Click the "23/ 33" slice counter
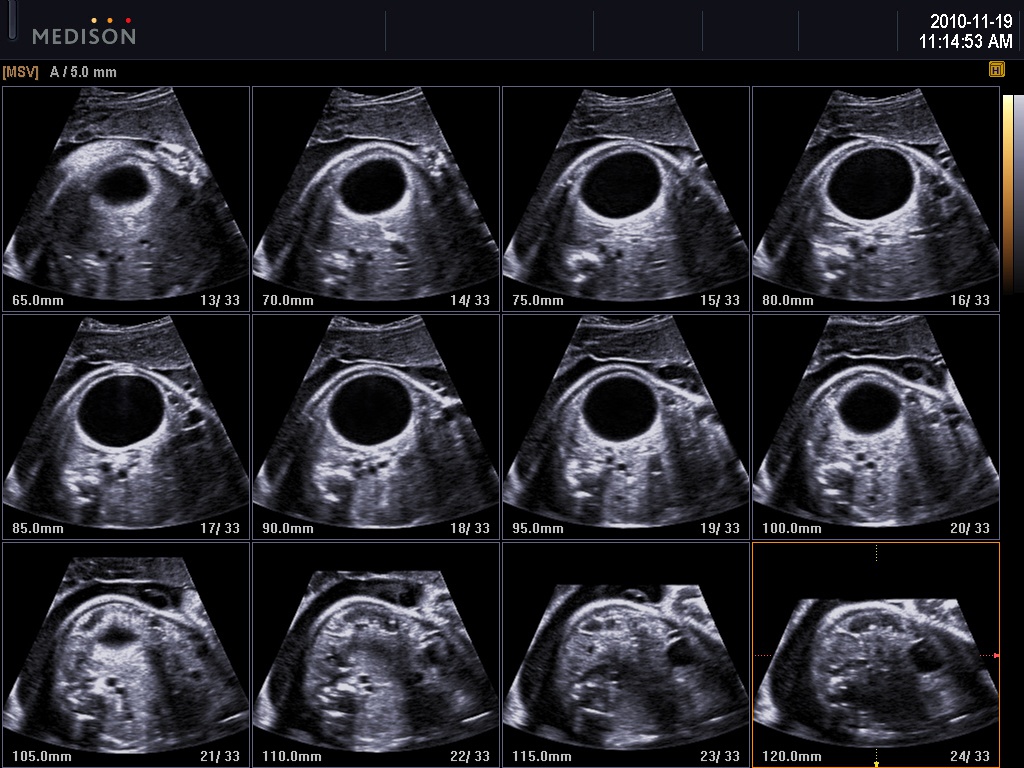The height and width of the screenshot is (768, 1024). [720, 756]
